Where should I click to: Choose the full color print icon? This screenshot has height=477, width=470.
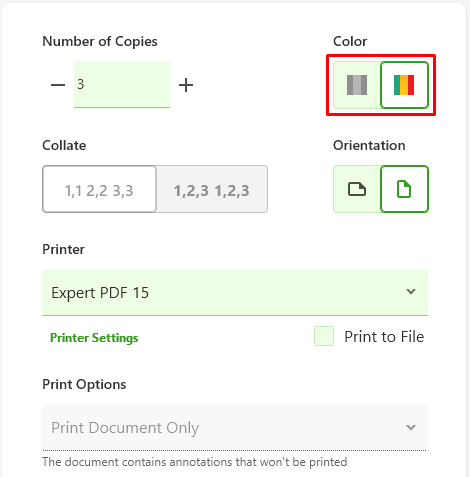point(404,85)
